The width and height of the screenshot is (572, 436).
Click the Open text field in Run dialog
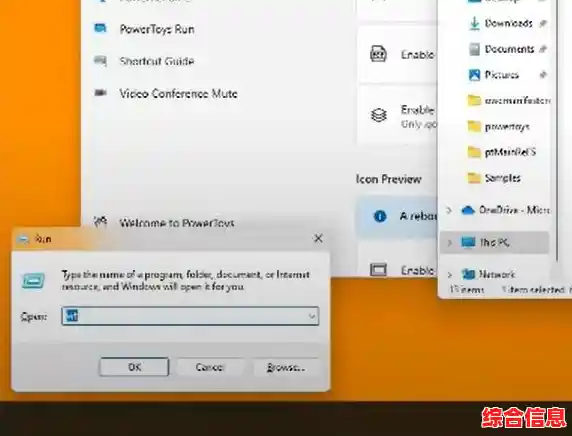190,316
